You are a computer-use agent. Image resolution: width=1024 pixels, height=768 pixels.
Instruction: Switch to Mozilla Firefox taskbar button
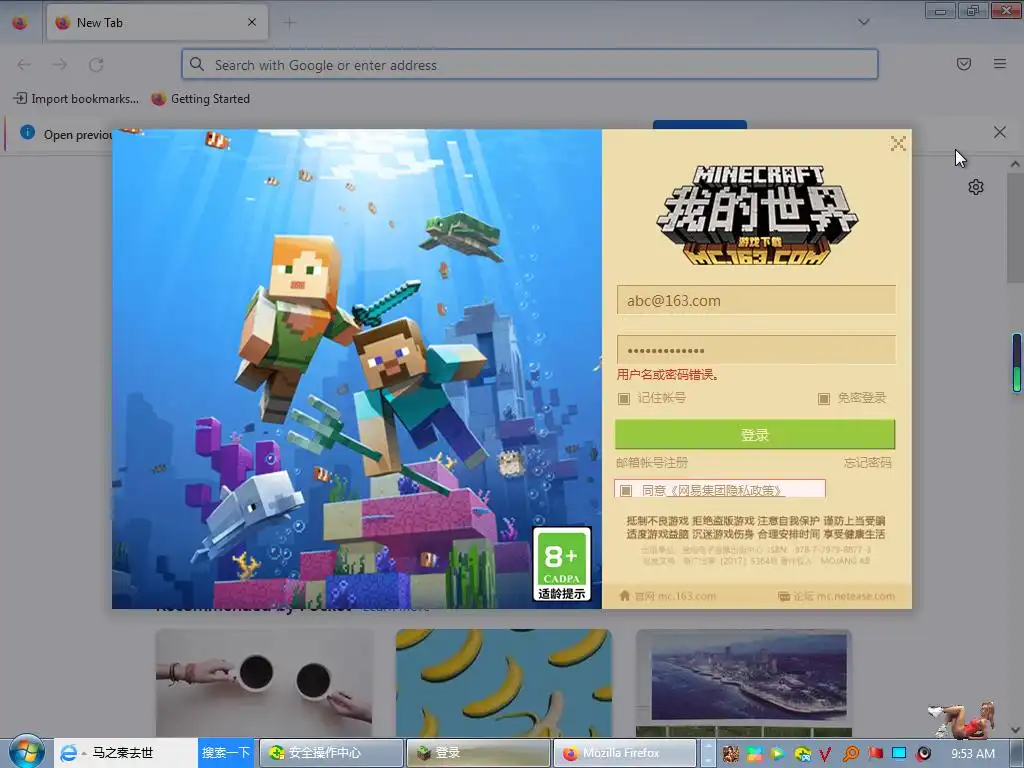[x=625, y=753]
